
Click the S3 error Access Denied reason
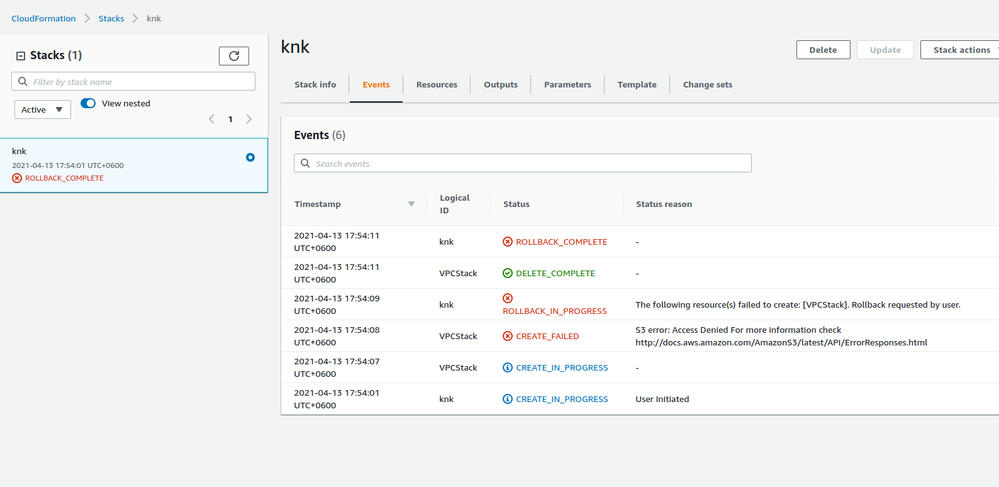point(781,336)
